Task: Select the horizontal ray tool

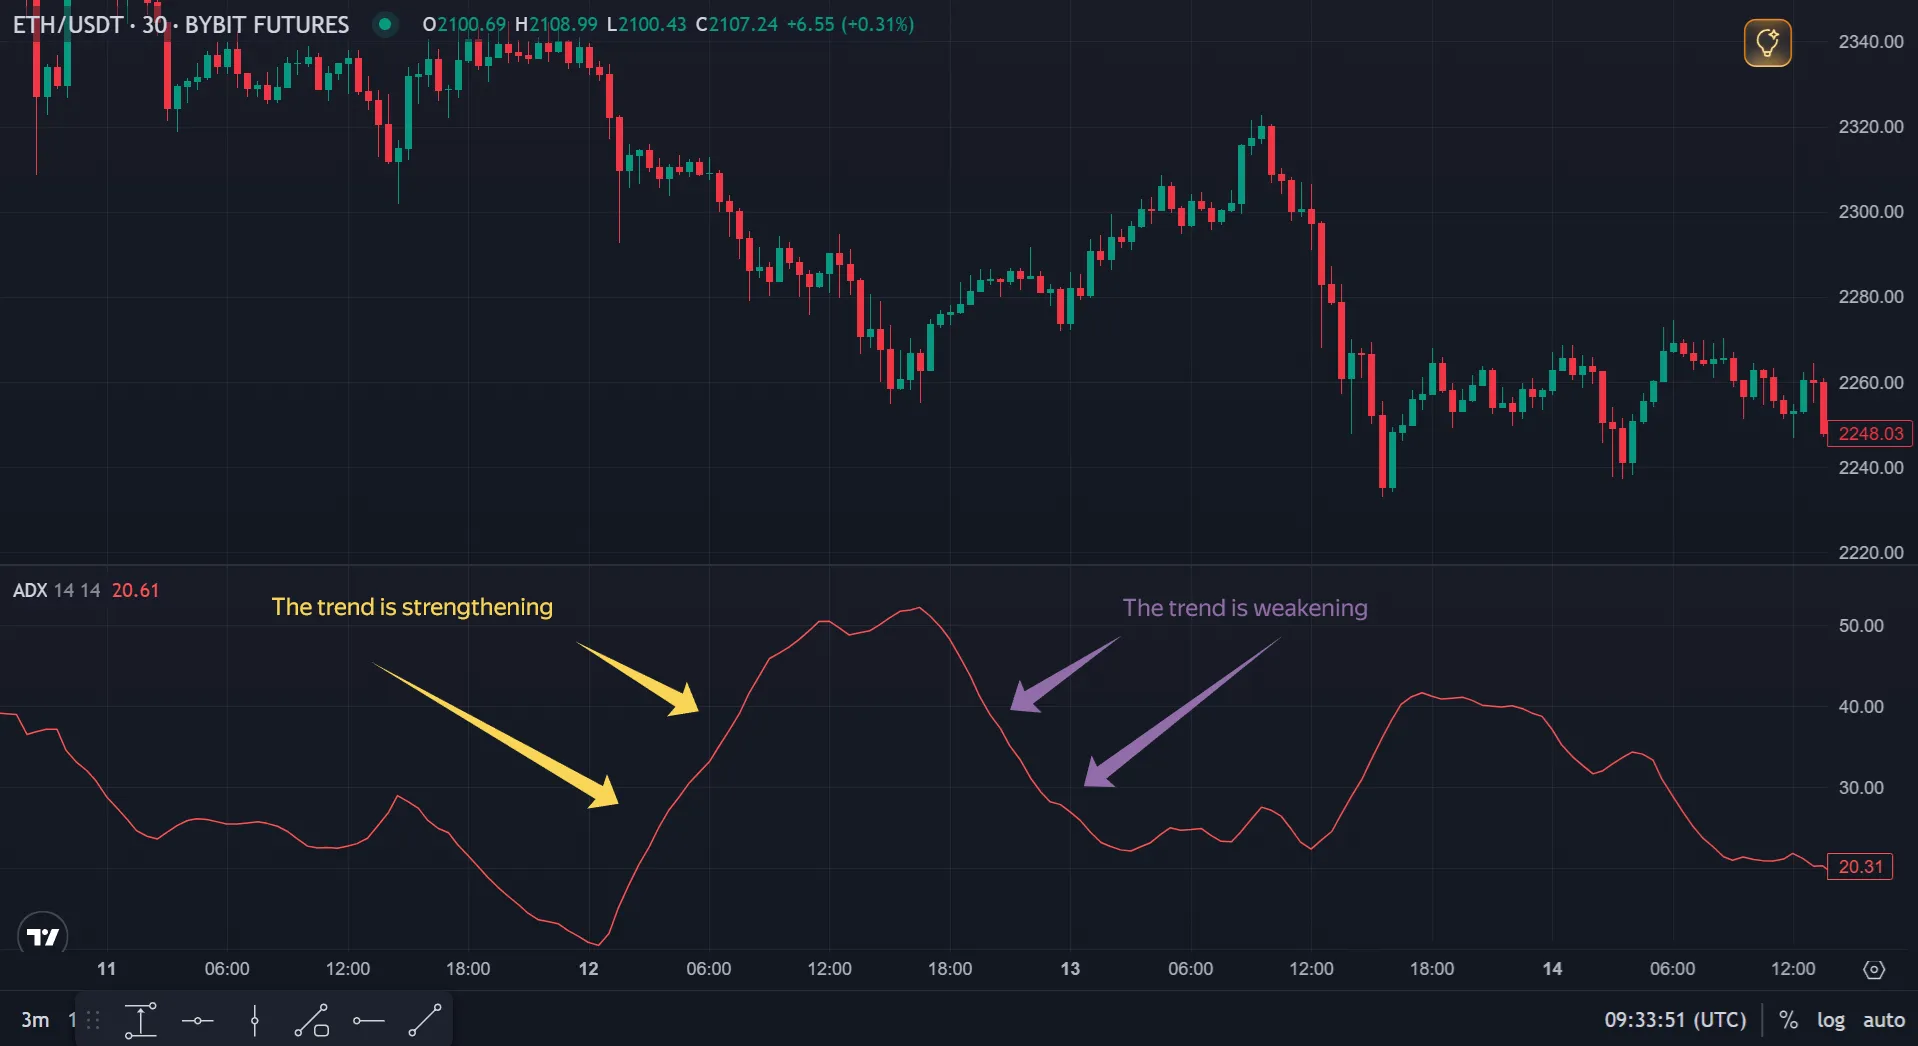Action: pos(368,1021)
